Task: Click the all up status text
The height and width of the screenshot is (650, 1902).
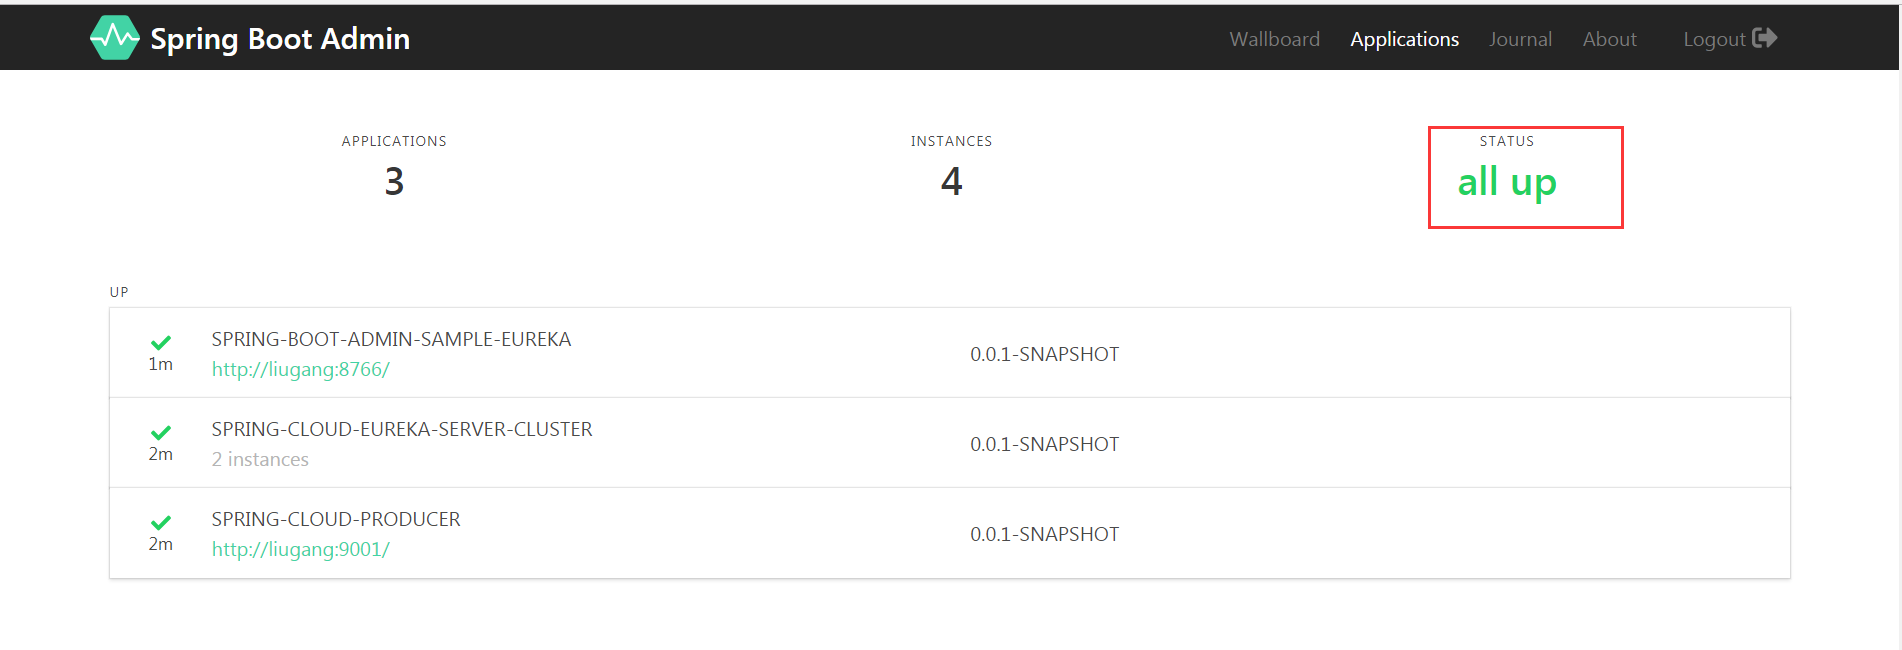Action: coord(1506,182)
